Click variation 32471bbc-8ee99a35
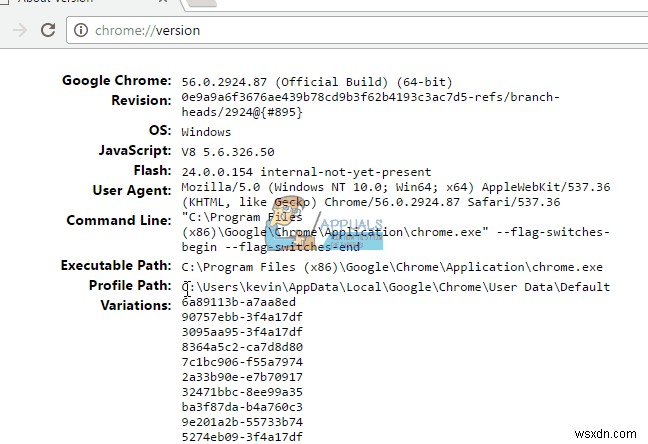 coord(242,391)
